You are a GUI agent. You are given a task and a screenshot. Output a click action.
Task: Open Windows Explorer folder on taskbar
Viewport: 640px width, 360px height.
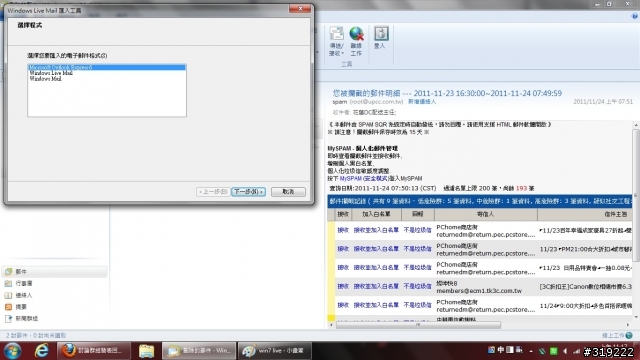[146, 351]
